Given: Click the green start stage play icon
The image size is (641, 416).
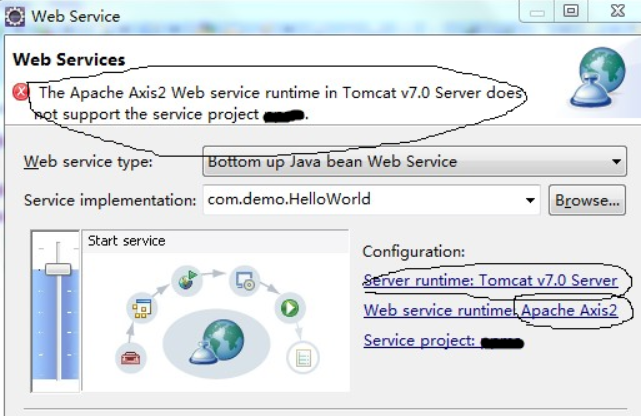Looking at the screenshot, I should point(290,308).
